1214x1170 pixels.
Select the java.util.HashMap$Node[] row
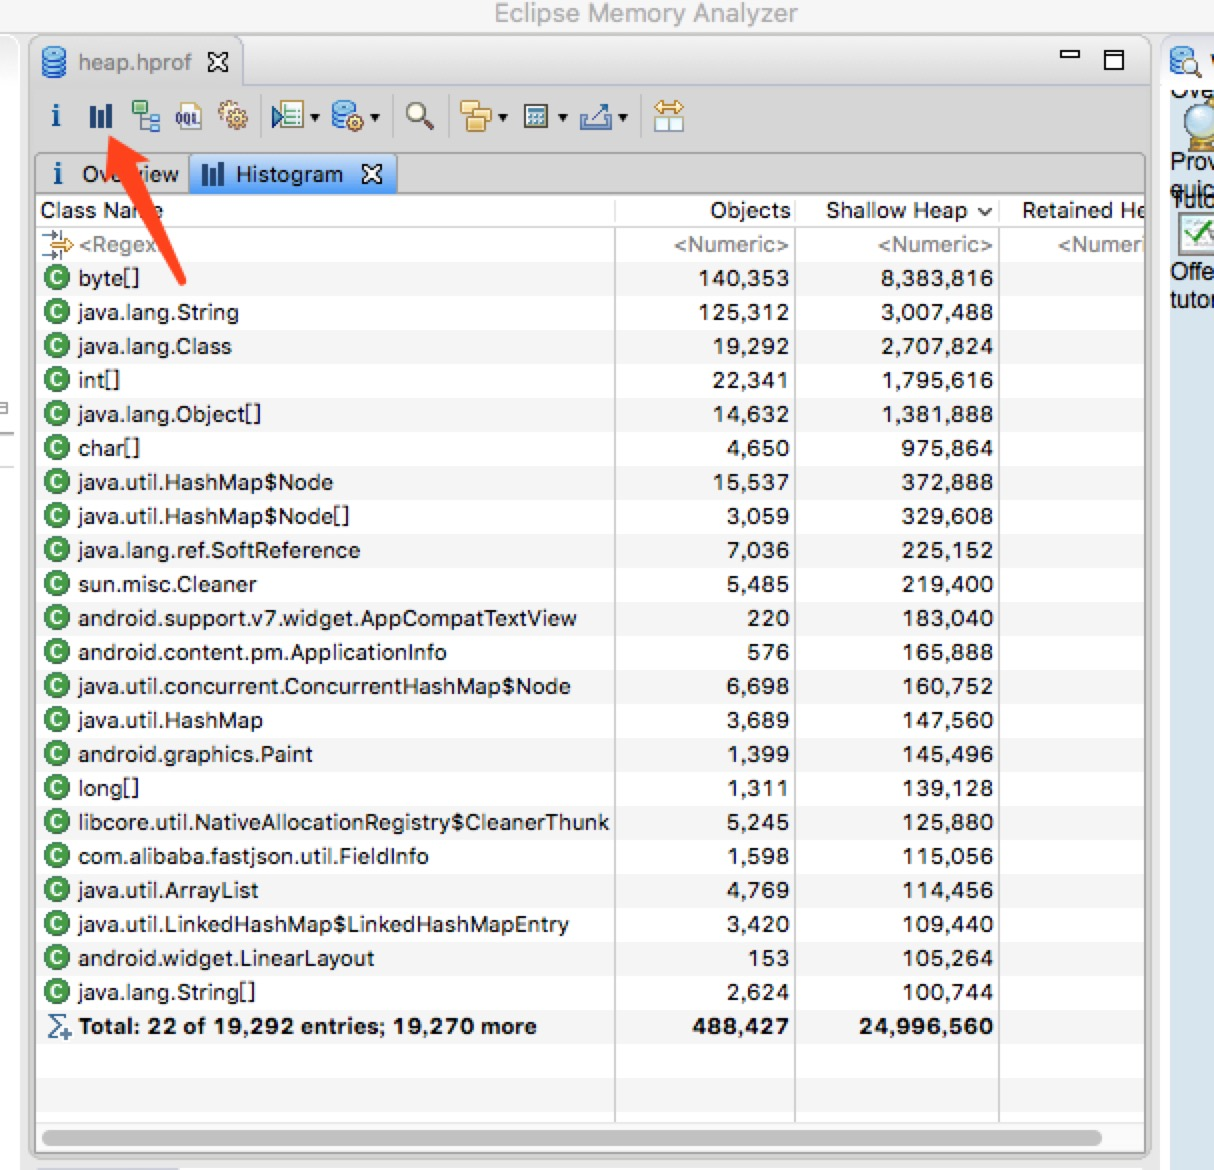click(590, 516)
